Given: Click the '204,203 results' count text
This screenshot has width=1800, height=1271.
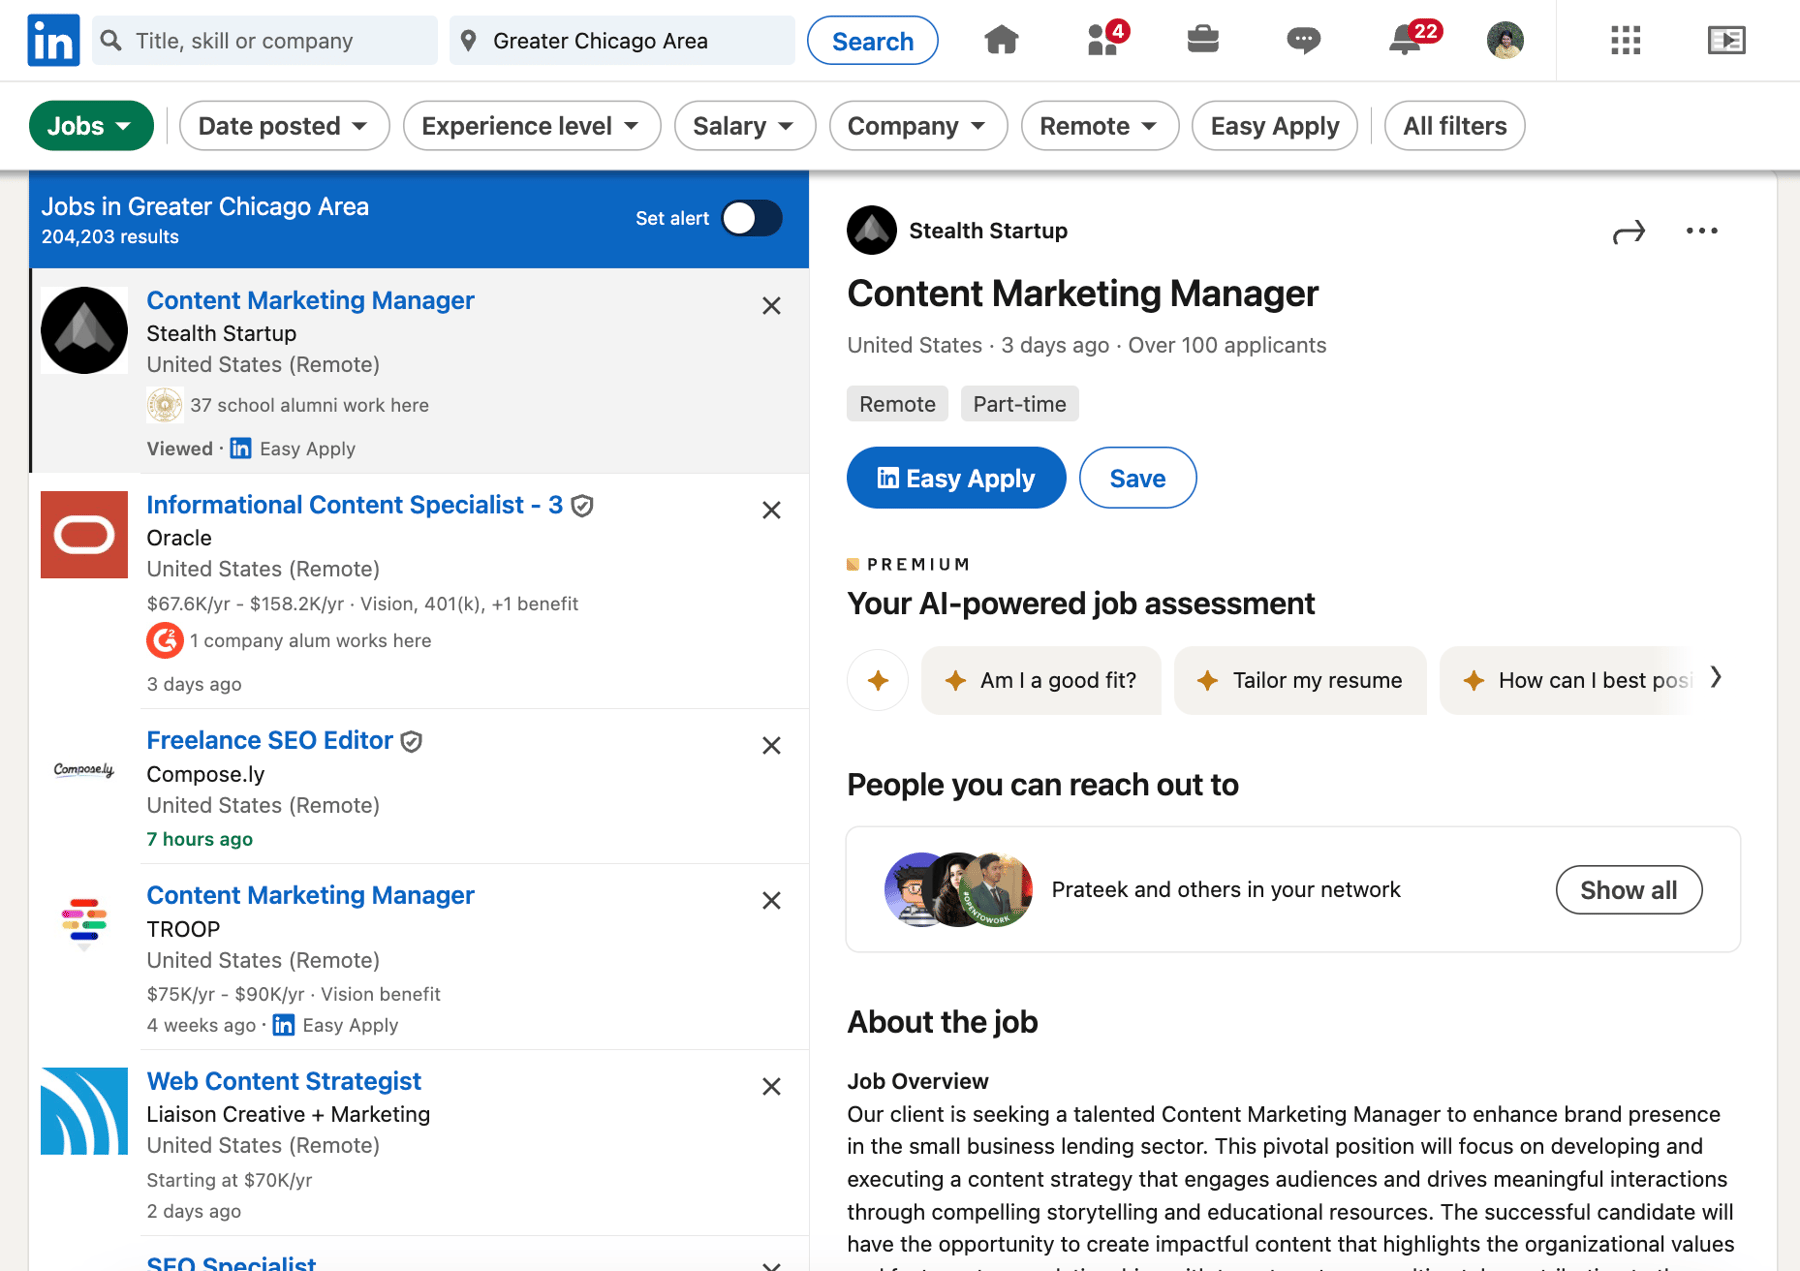Looking at the screenshot, I should (110, 237).
